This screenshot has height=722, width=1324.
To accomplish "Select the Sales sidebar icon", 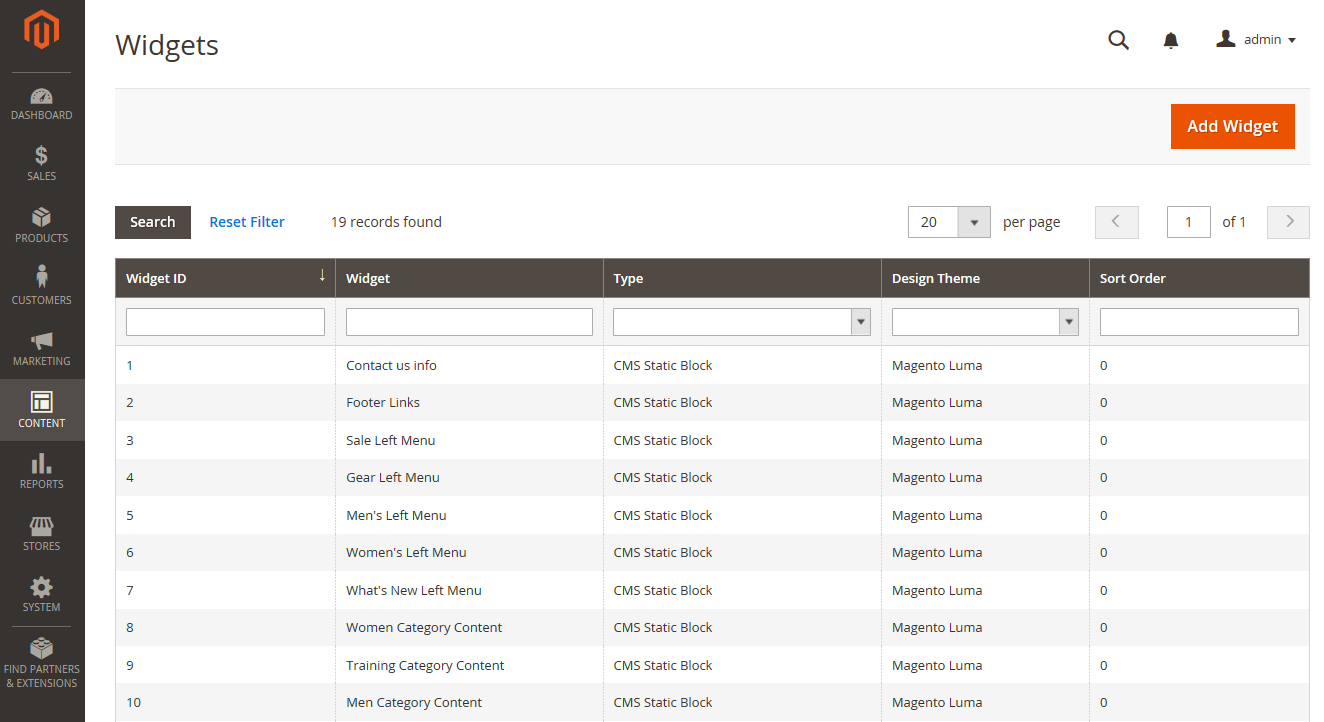I will [x=41, y=163].
